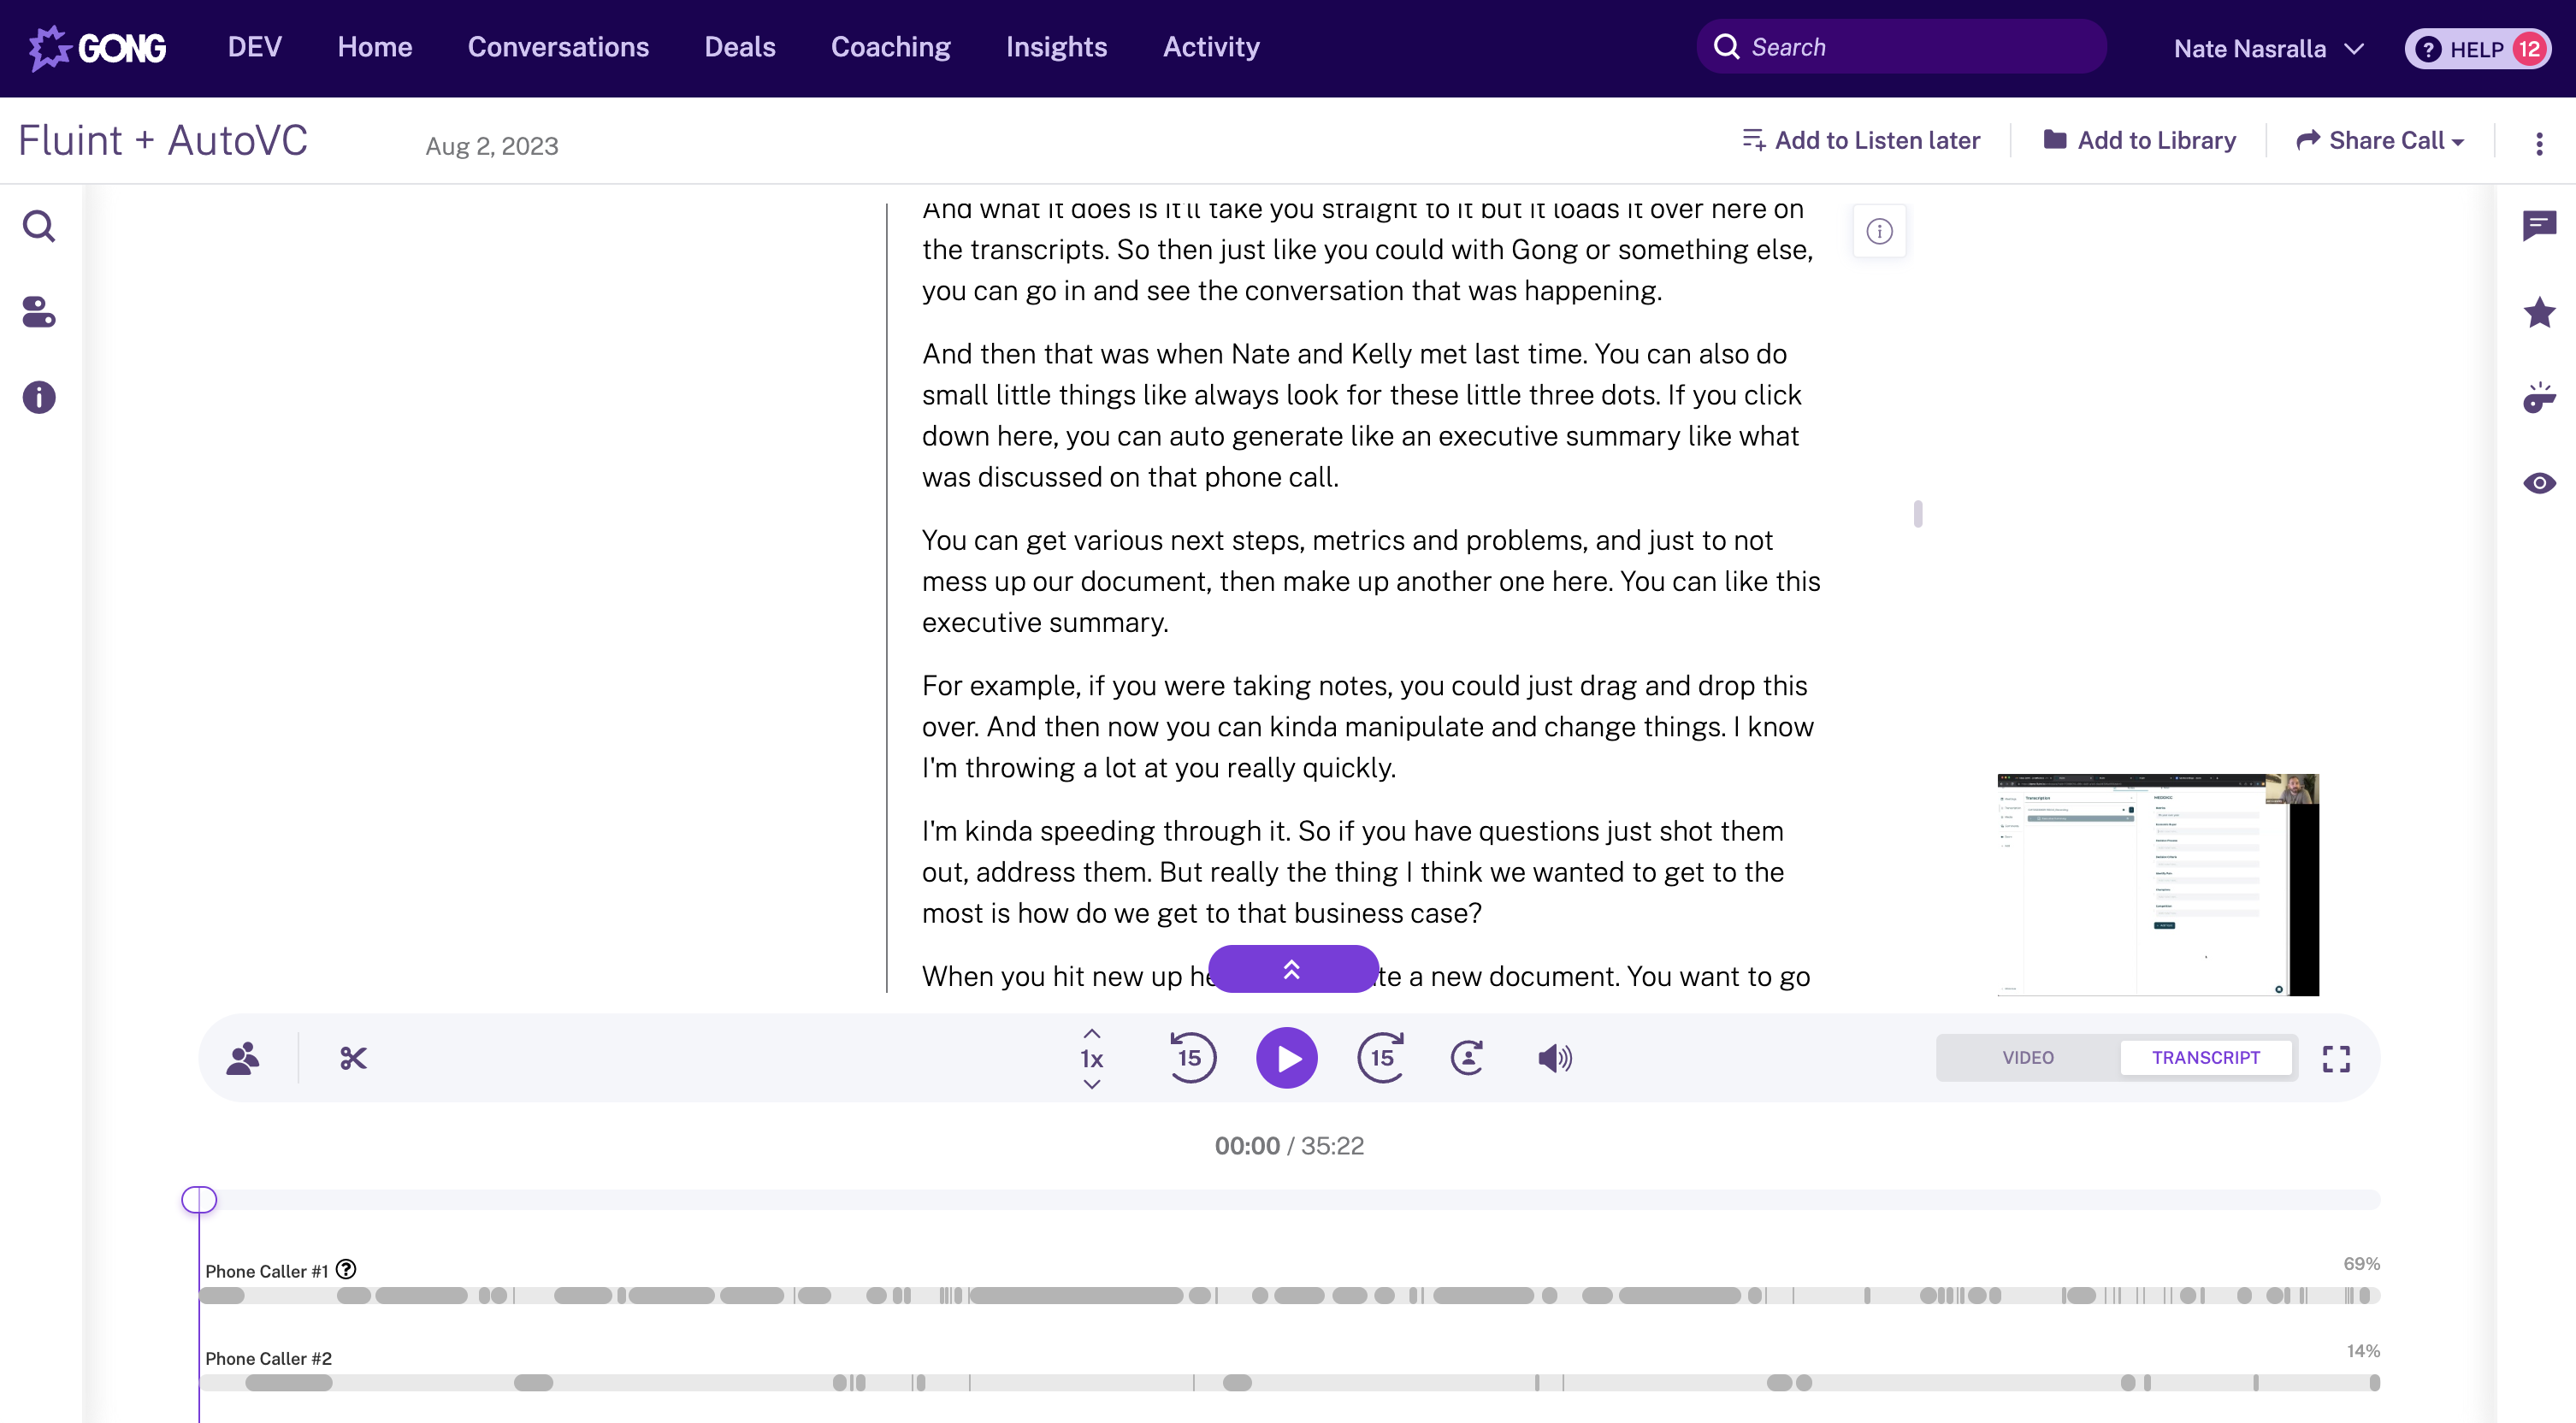The image size is (2576, 1423).
Task: Open the comments panel icon
Action: 2539,226
